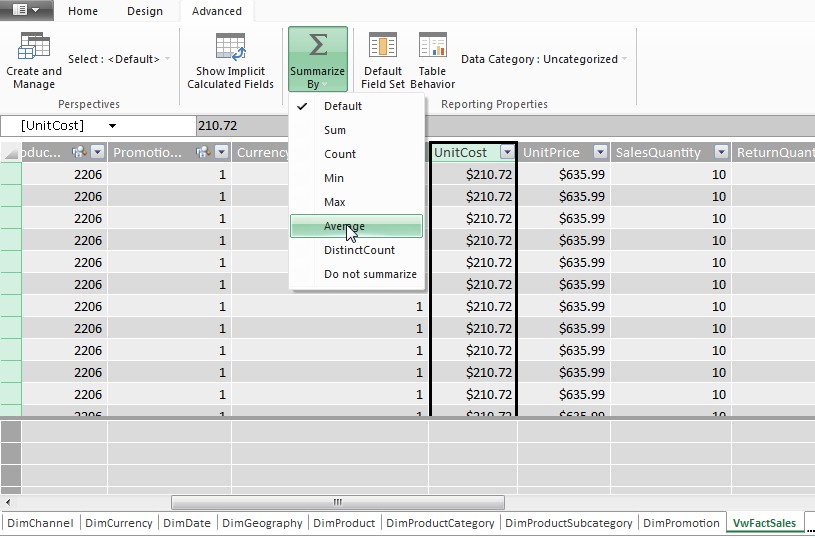
Task: Open the DimProduct sheet tab
Action: [x=344, y=523]
